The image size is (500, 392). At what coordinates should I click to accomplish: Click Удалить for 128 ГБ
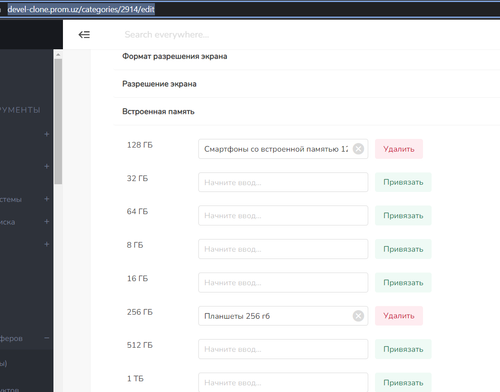(x=399, y=149)
